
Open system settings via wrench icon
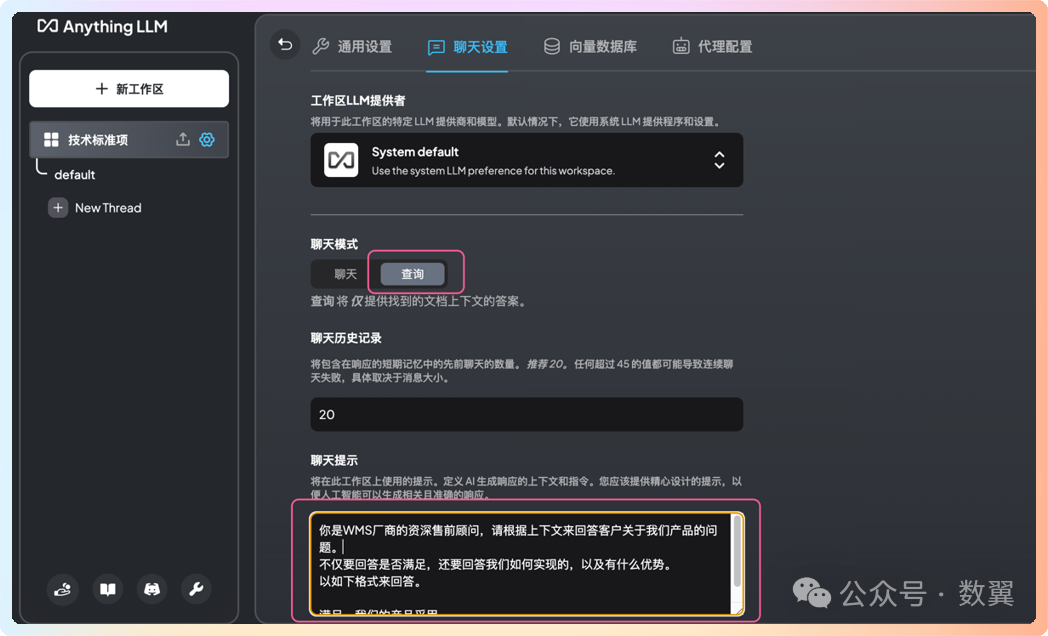coord(196,590)
